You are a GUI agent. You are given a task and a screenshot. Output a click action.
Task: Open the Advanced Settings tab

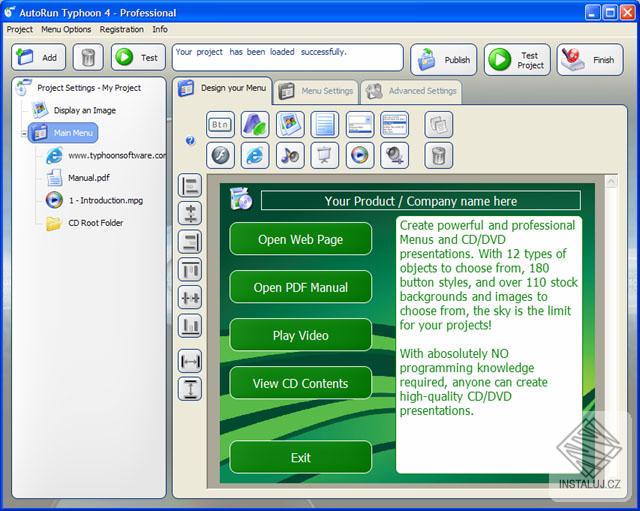pyautogui.click(x=411, y=91)
